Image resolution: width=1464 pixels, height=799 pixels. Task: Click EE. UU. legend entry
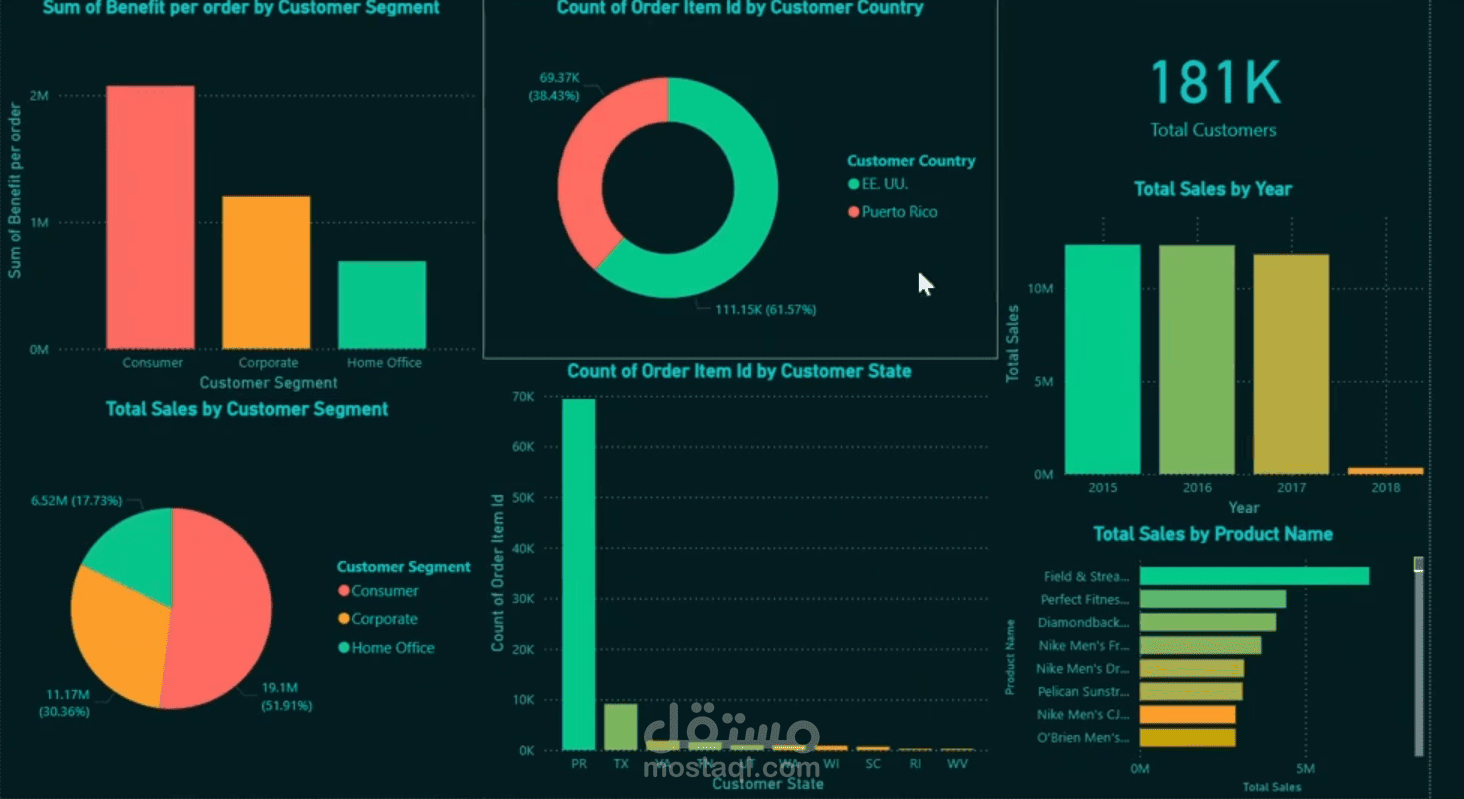click(878, 184)
